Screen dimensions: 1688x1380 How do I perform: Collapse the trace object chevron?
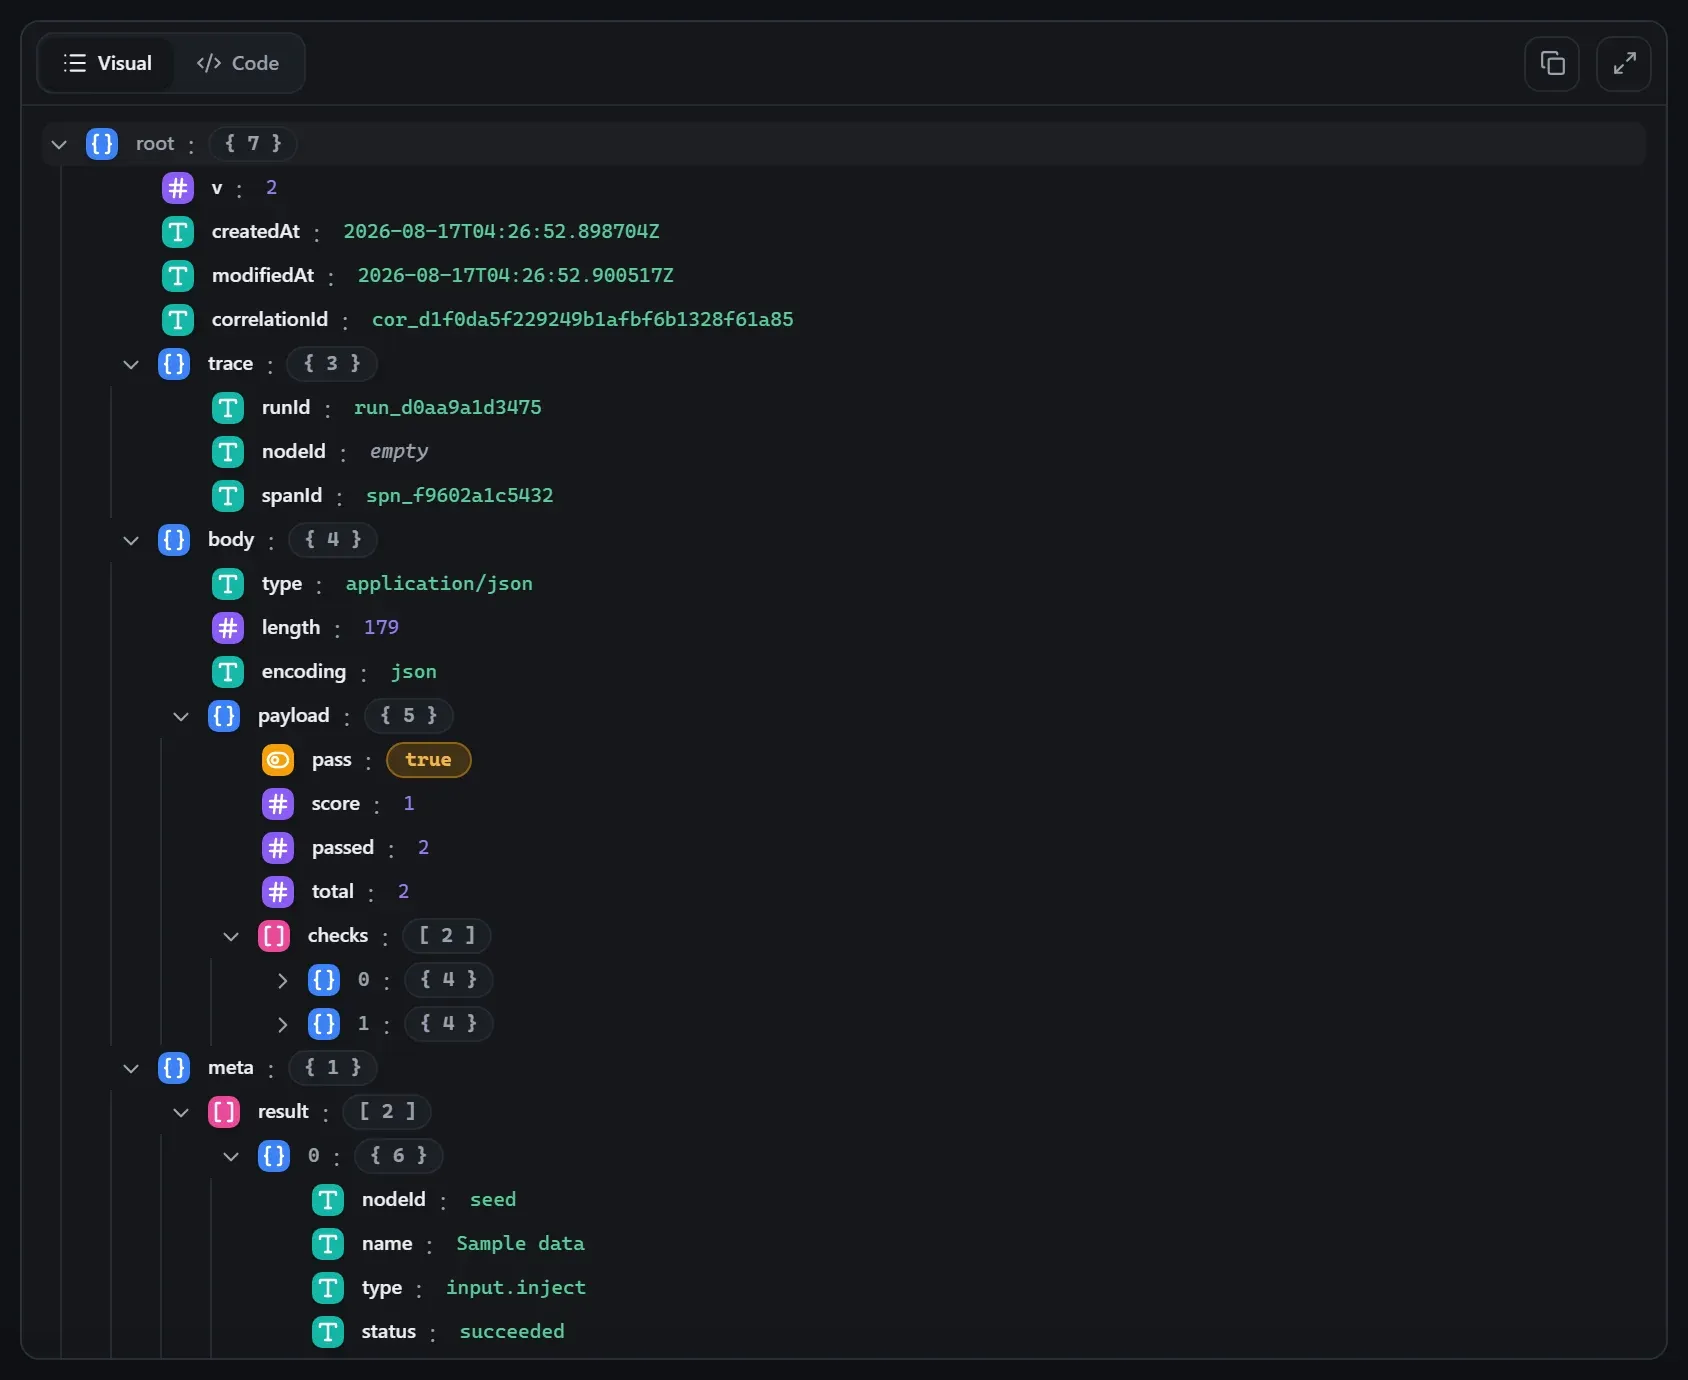tap(131, 364)
